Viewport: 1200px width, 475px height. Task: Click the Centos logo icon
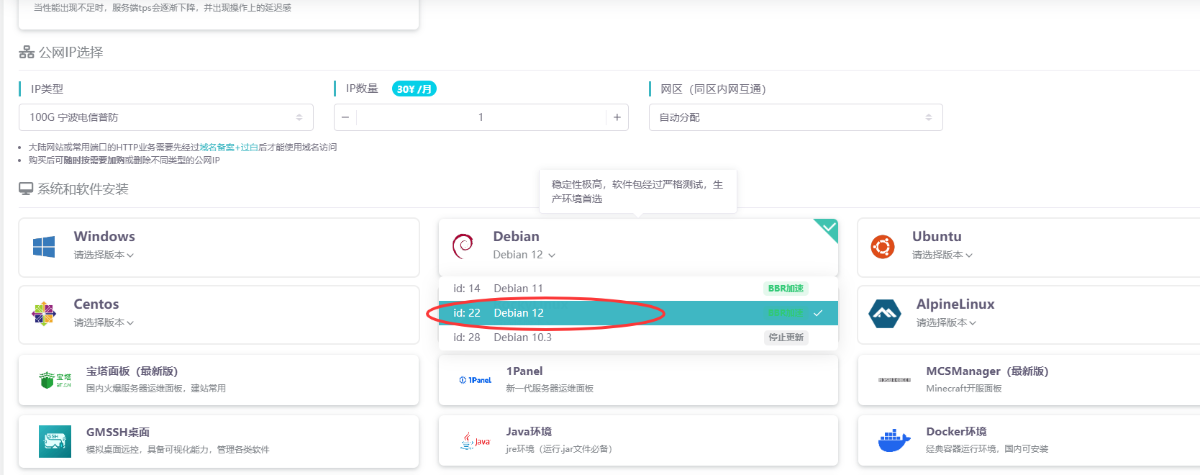45,313
